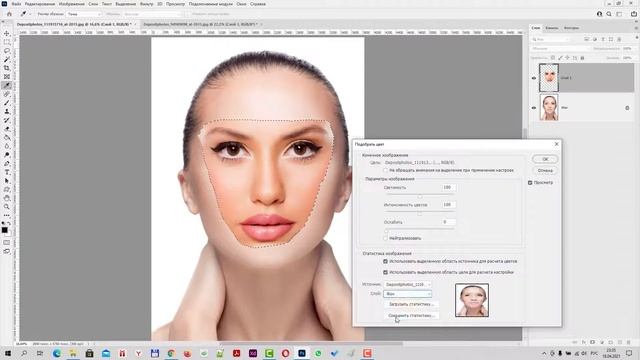The height and width of the screenshot is (360, 640).
Task: Hide the Фон layer with eye icon
Action: (x=534, y=108)
